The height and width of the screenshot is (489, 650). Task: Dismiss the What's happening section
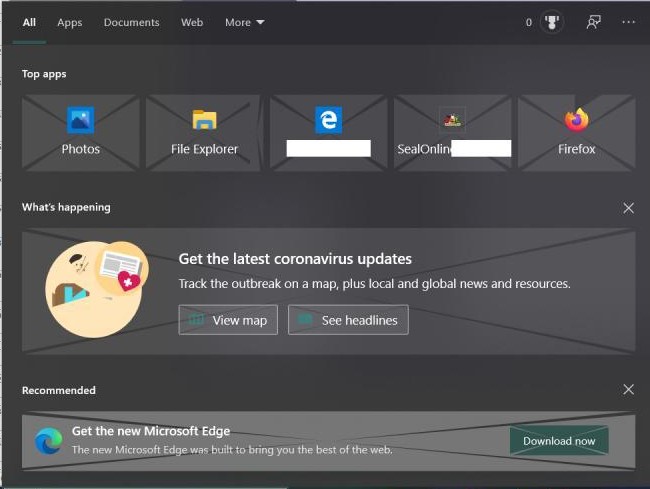[628, 208]
